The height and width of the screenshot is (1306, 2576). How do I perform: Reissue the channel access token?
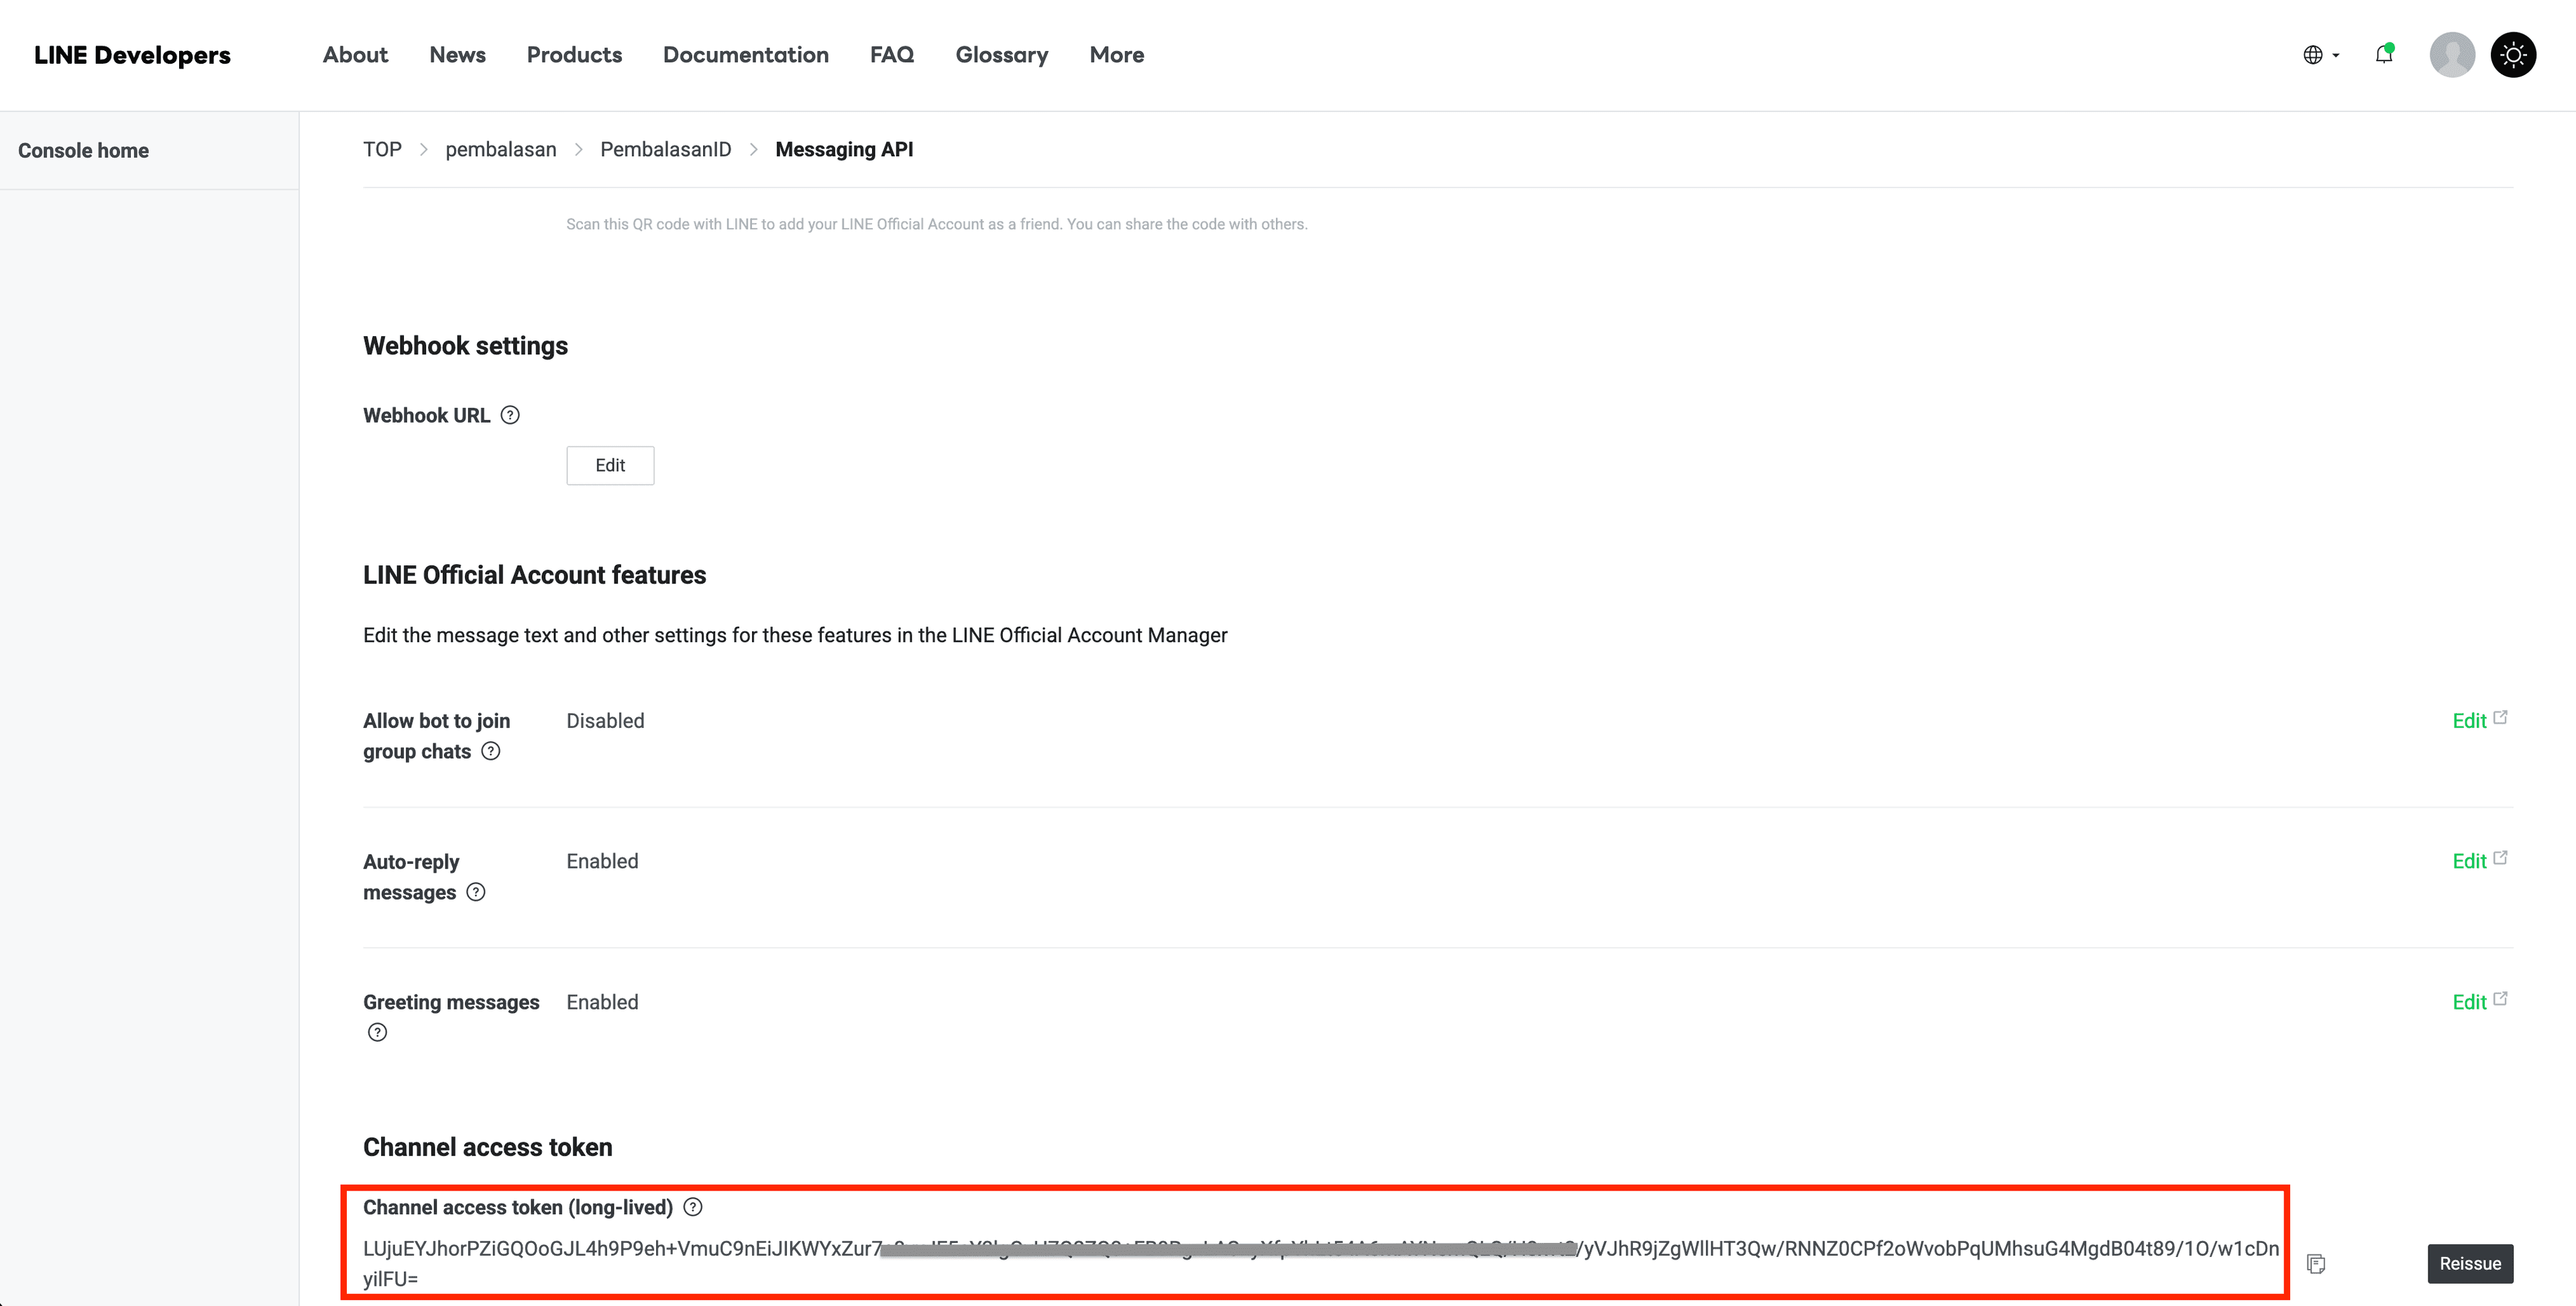point(2470,1264)
